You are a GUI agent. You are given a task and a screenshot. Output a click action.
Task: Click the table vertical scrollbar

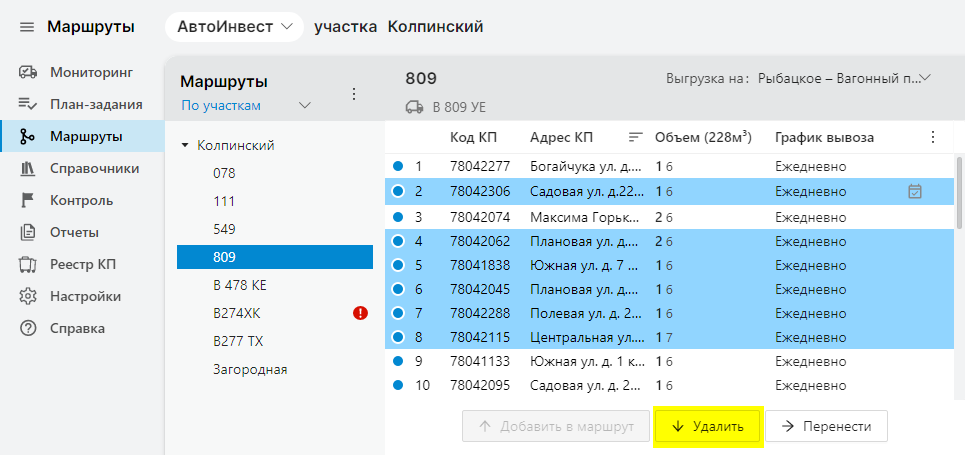[x=959, y=200]
